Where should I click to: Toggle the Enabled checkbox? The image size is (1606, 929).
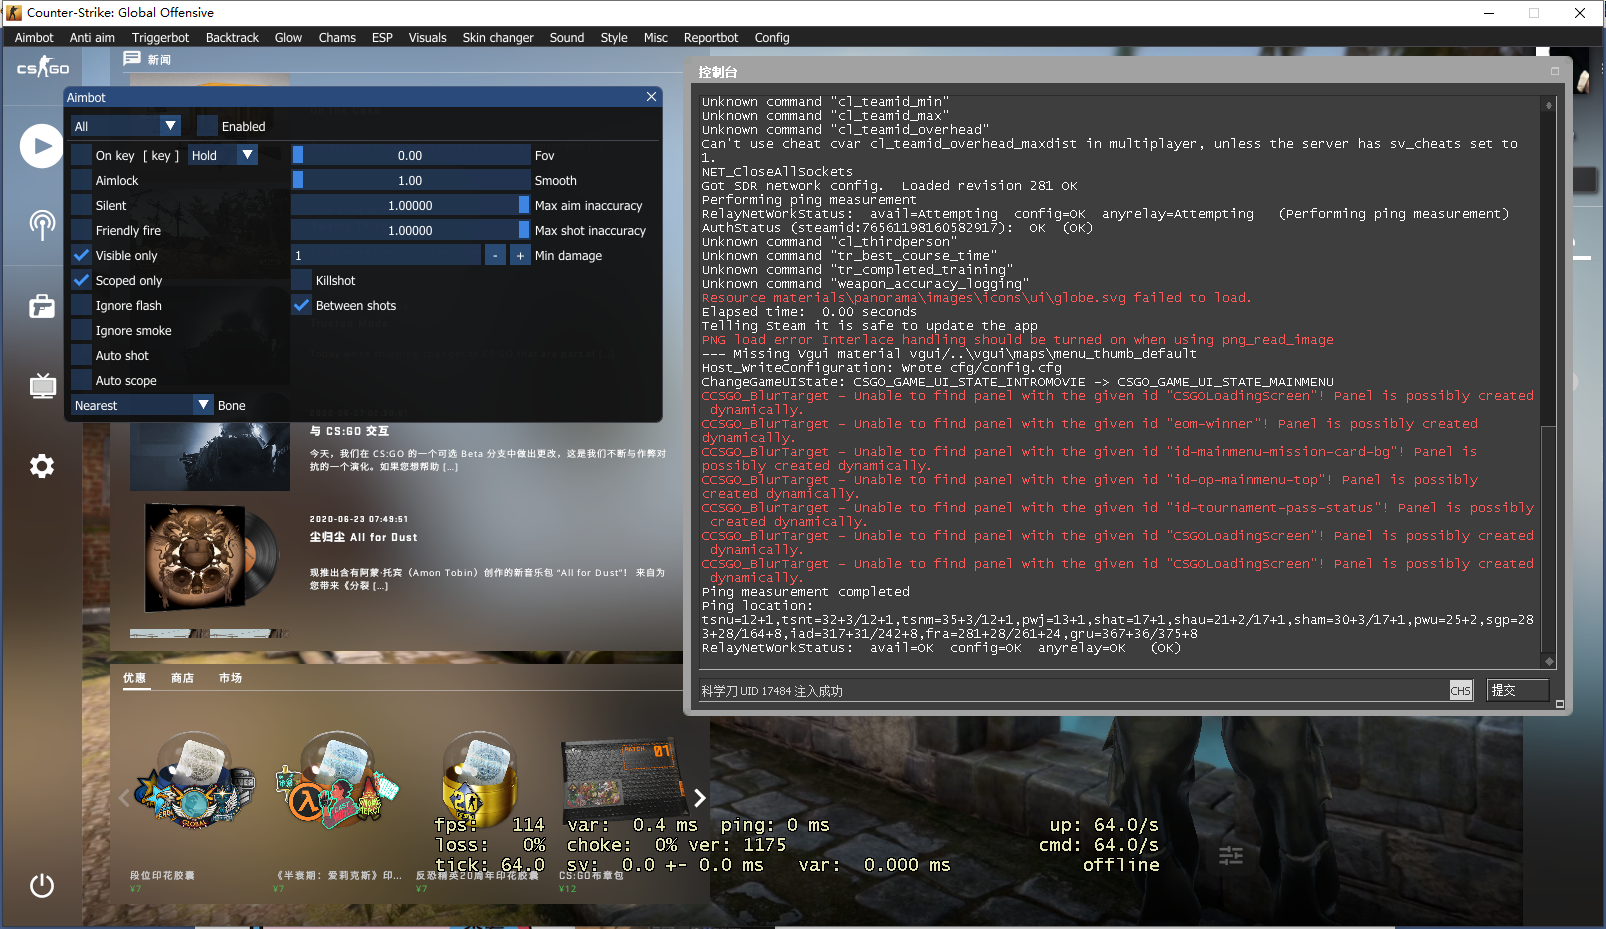[207, 126]
